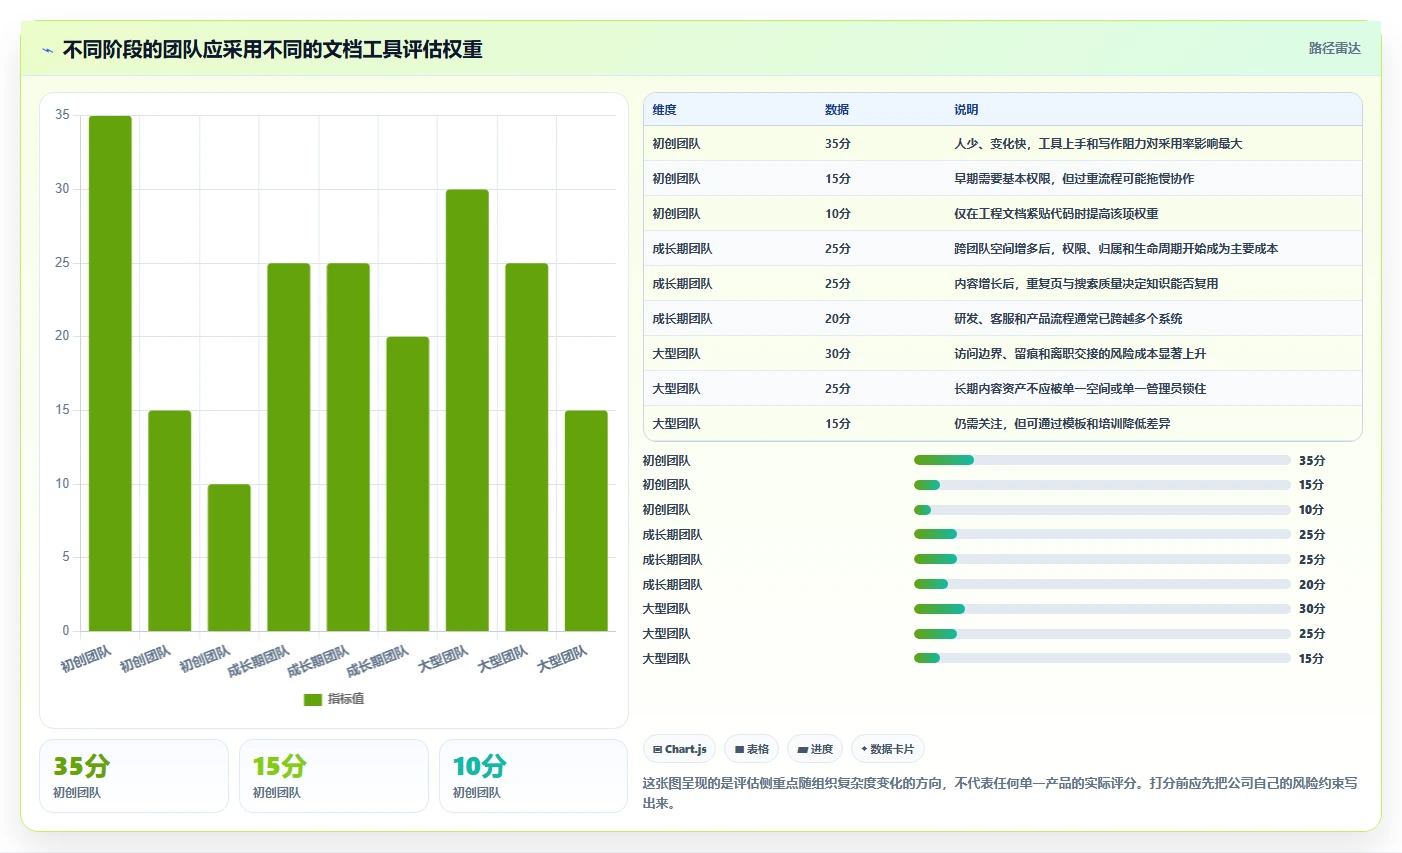This screenshot has width=1402, height=853.
Task: Click table cell '人少、变化快，工具上手和写作阻力对采用率影响最大'
Action: [1098, 144]
